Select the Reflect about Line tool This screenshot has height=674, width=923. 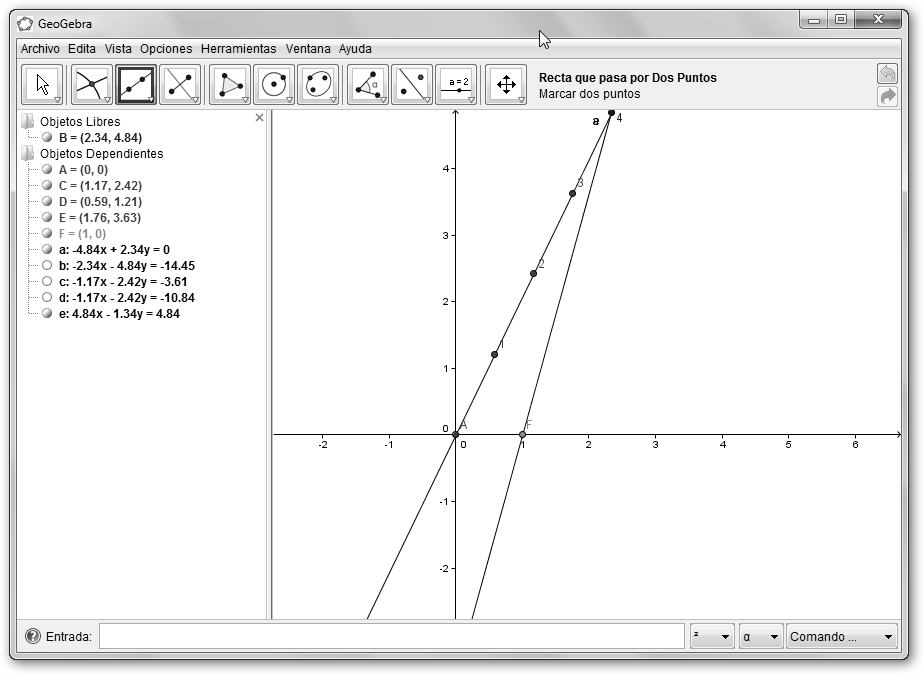[411, 85]
